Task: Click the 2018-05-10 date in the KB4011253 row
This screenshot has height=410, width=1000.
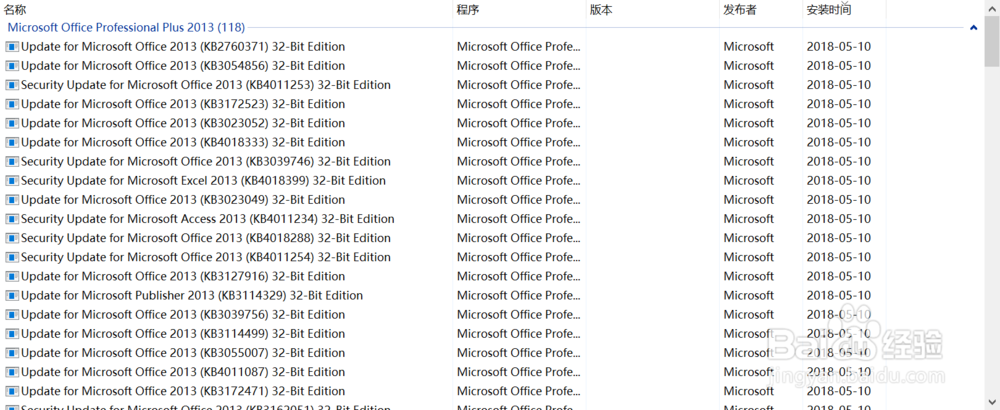Action: pyautogui.click(x=839, y=85)
